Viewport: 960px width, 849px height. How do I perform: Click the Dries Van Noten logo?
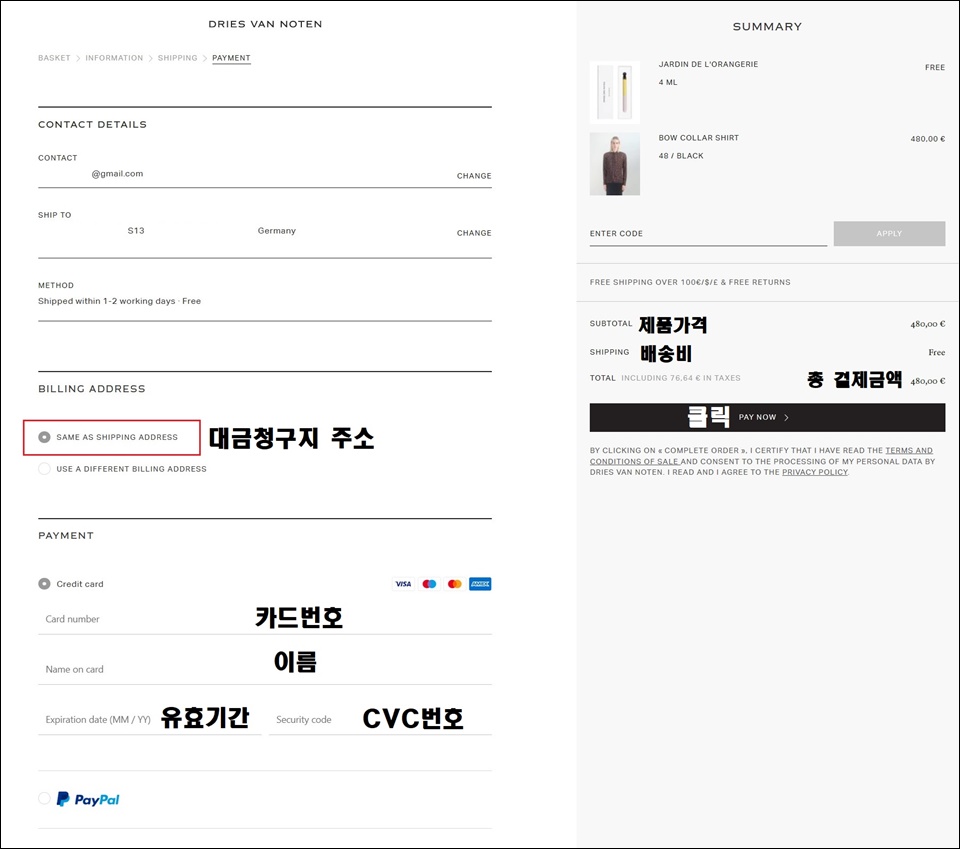[x=265, y=24]
